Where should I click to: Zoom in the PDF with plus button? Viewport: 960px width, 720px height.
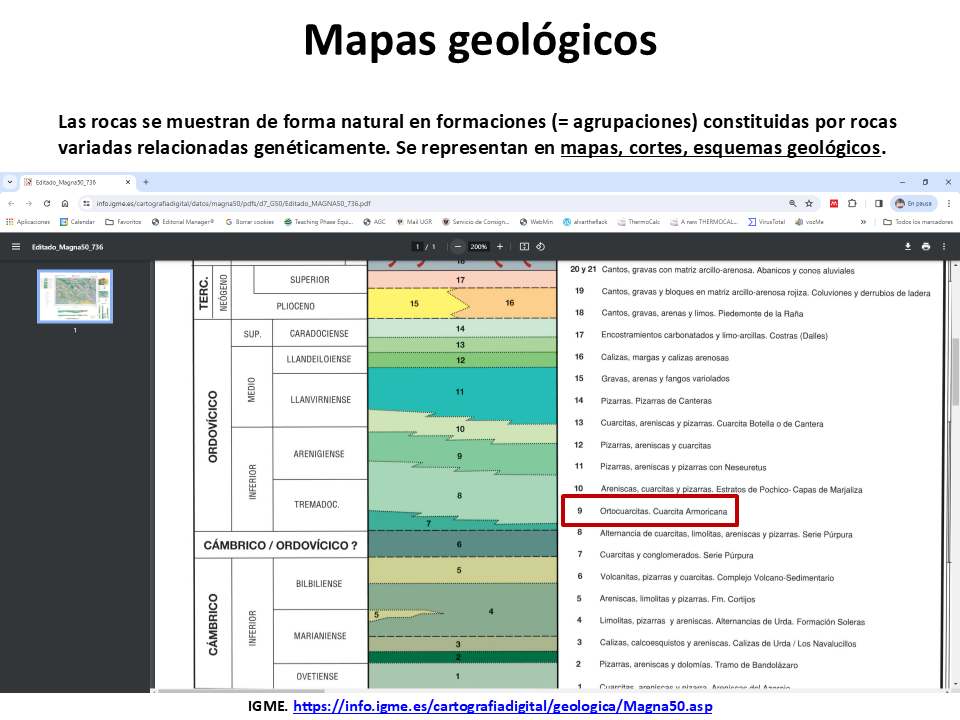(500, 246)
